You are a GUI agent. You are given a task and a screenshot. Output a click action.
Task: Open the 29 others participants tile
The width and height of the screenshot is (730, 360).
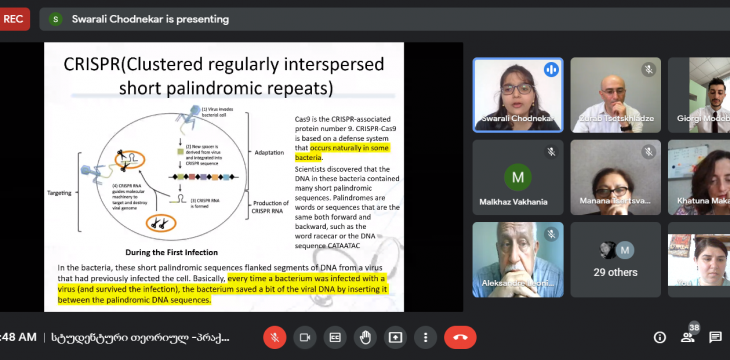615,259
